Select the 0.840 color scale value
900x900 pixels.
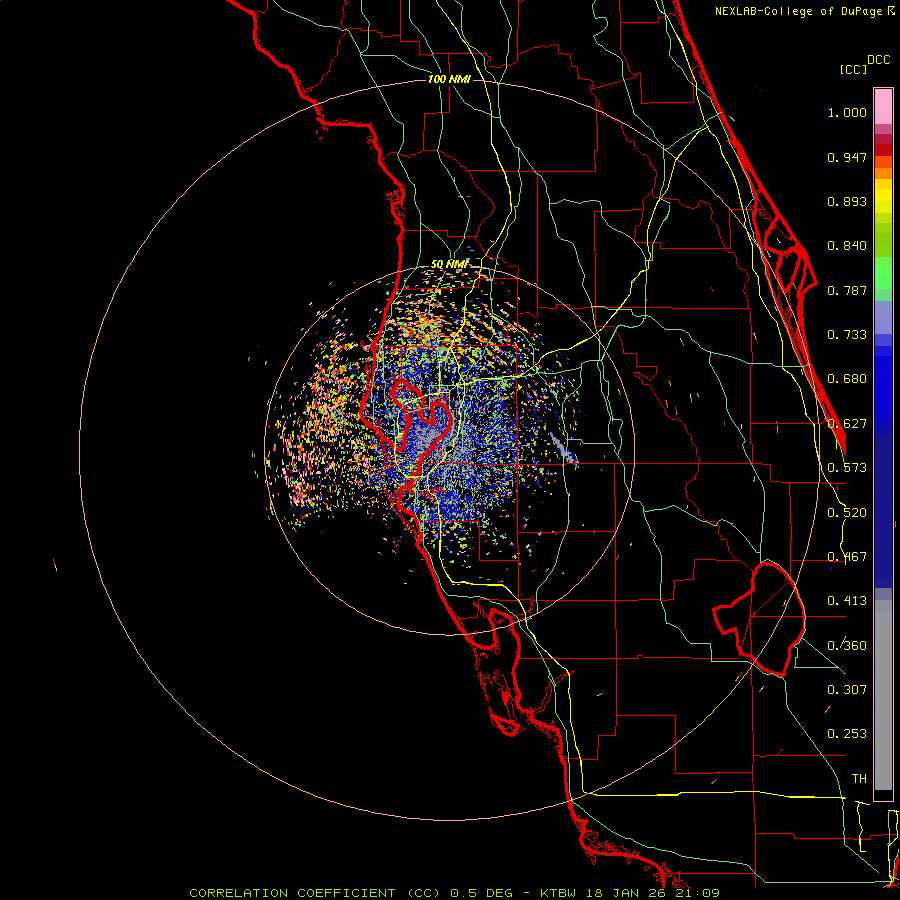point(847,246)
